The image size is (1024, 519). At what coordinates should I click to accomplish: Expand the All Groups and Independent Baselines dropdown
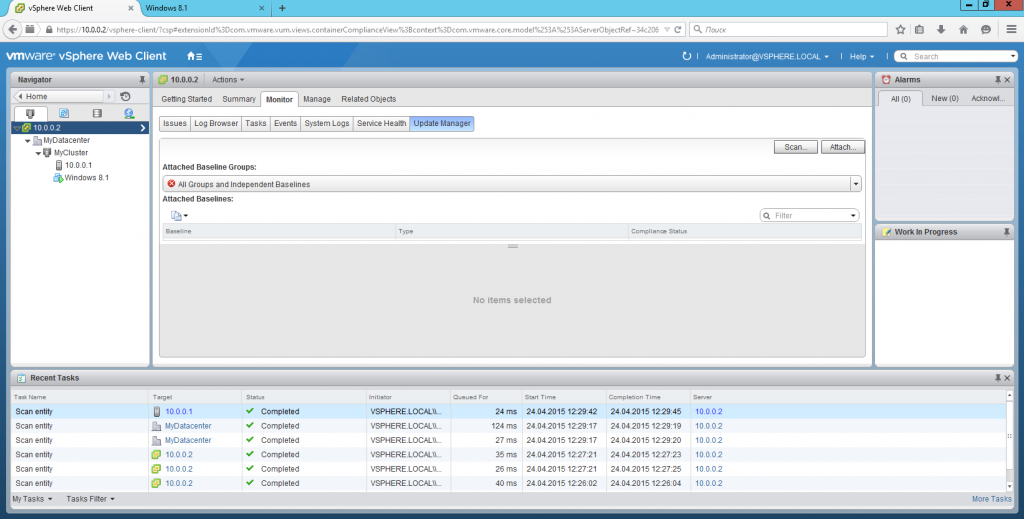tap(856, 184)
